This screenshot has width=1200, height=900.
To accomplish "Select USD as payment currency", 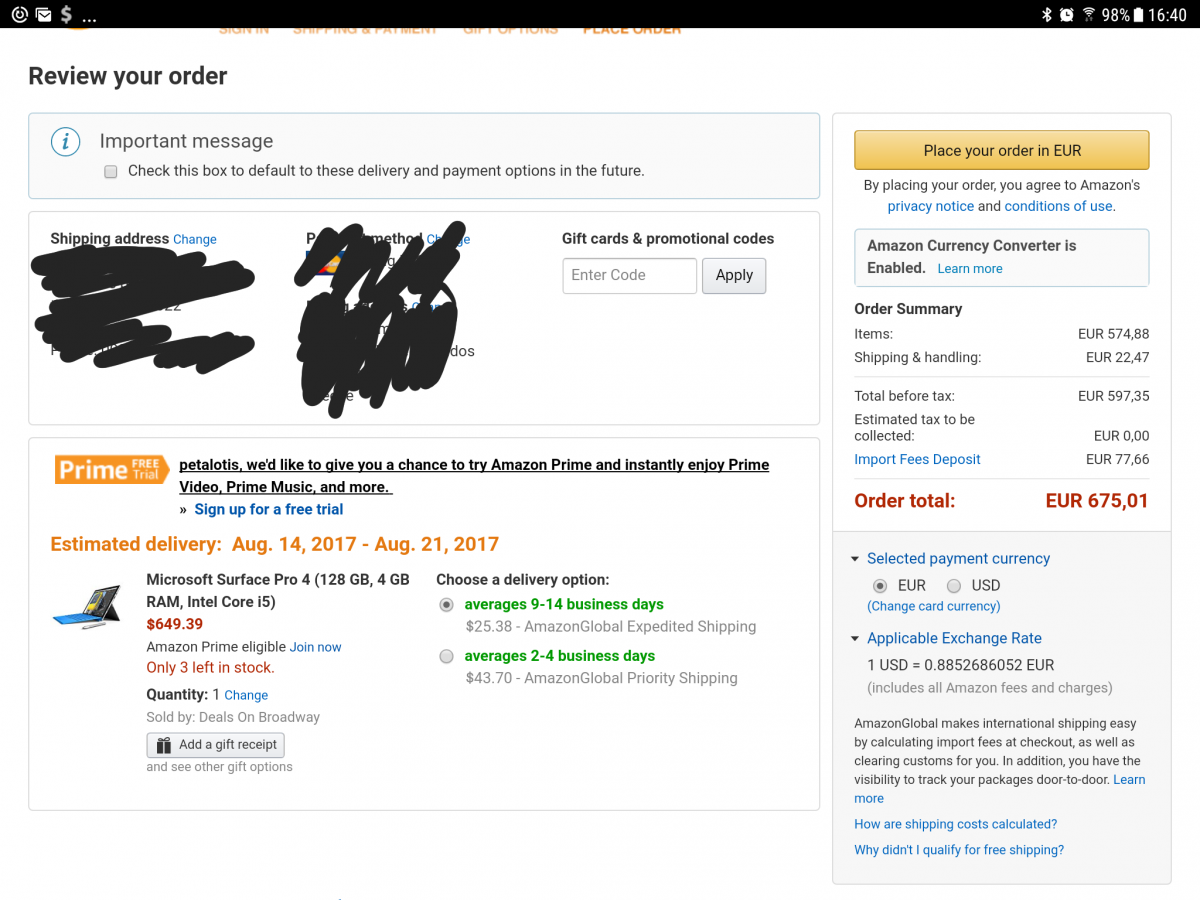I will (x=954, y=586).
